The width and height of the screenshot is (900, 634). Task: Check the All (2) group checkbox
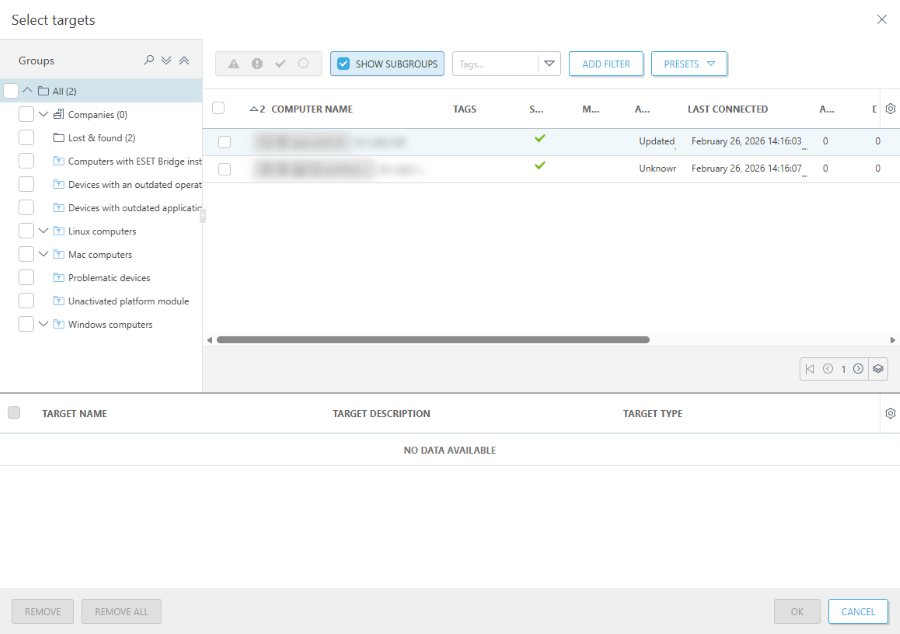click(x=11, y=91)
